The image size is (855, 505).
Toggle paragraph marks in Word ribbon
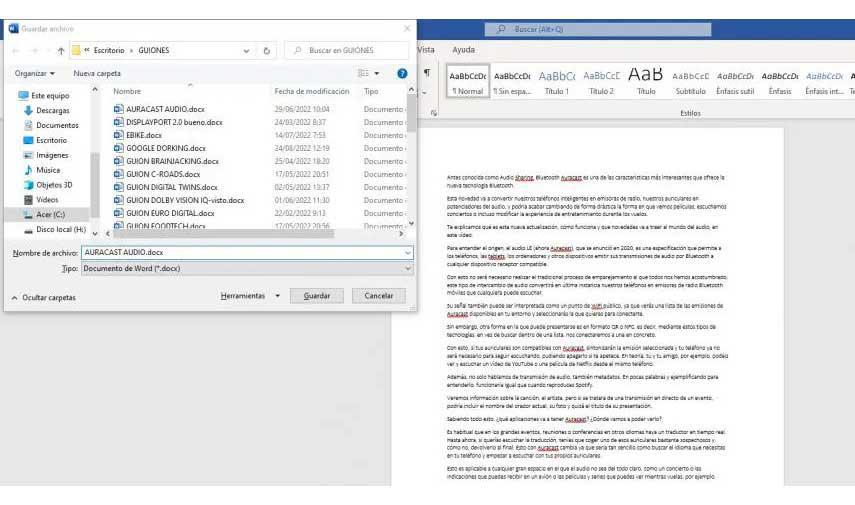(427, 73)
